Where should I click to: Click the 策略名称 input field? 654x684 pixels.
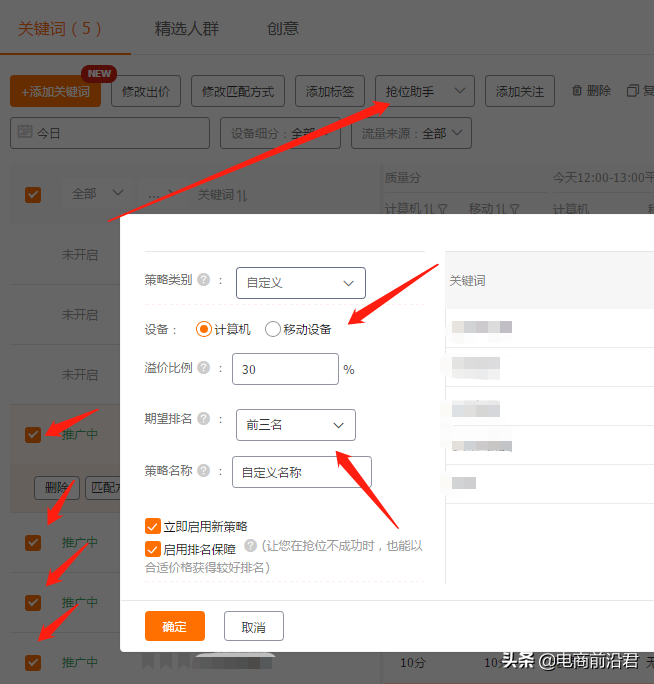click(x=302, y=472)
